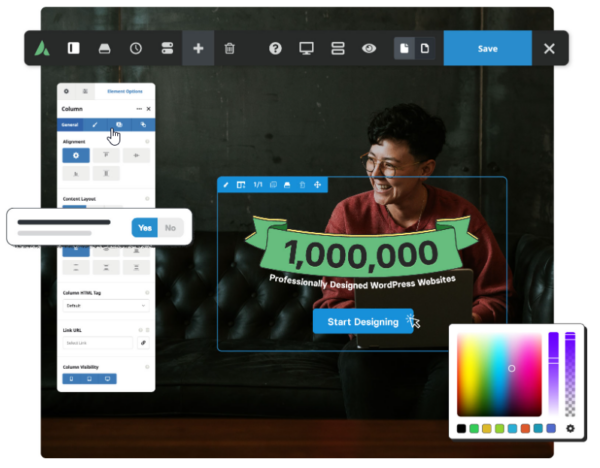Delete the column with canvas trash icon
Viewport: 600px width, 468px height.
coord(302,185)
